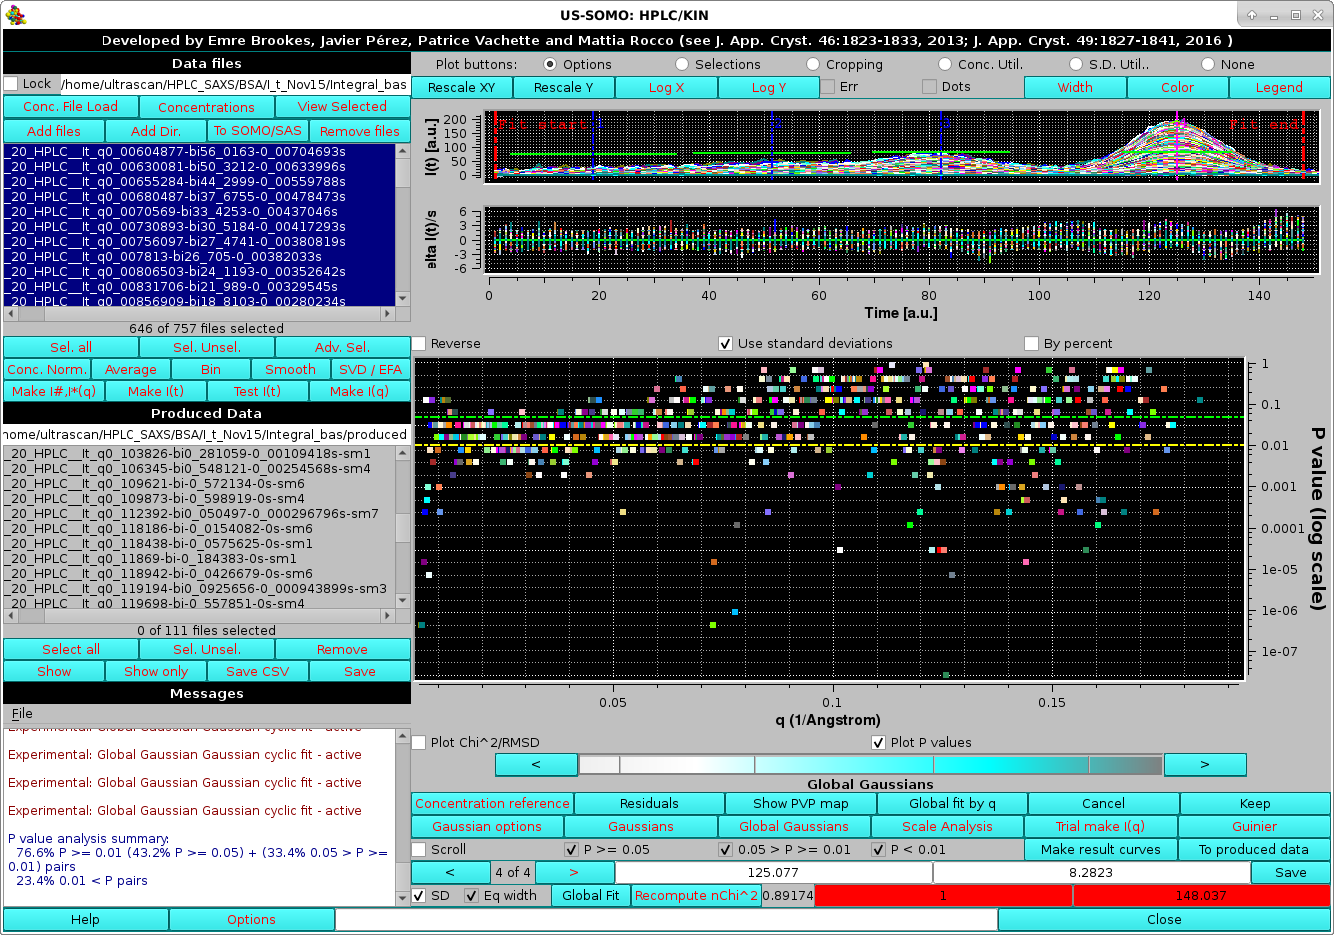Advance to the next Gaussian with the > stepper
This screenshot has width=1334, height=935.
(574, 871)
